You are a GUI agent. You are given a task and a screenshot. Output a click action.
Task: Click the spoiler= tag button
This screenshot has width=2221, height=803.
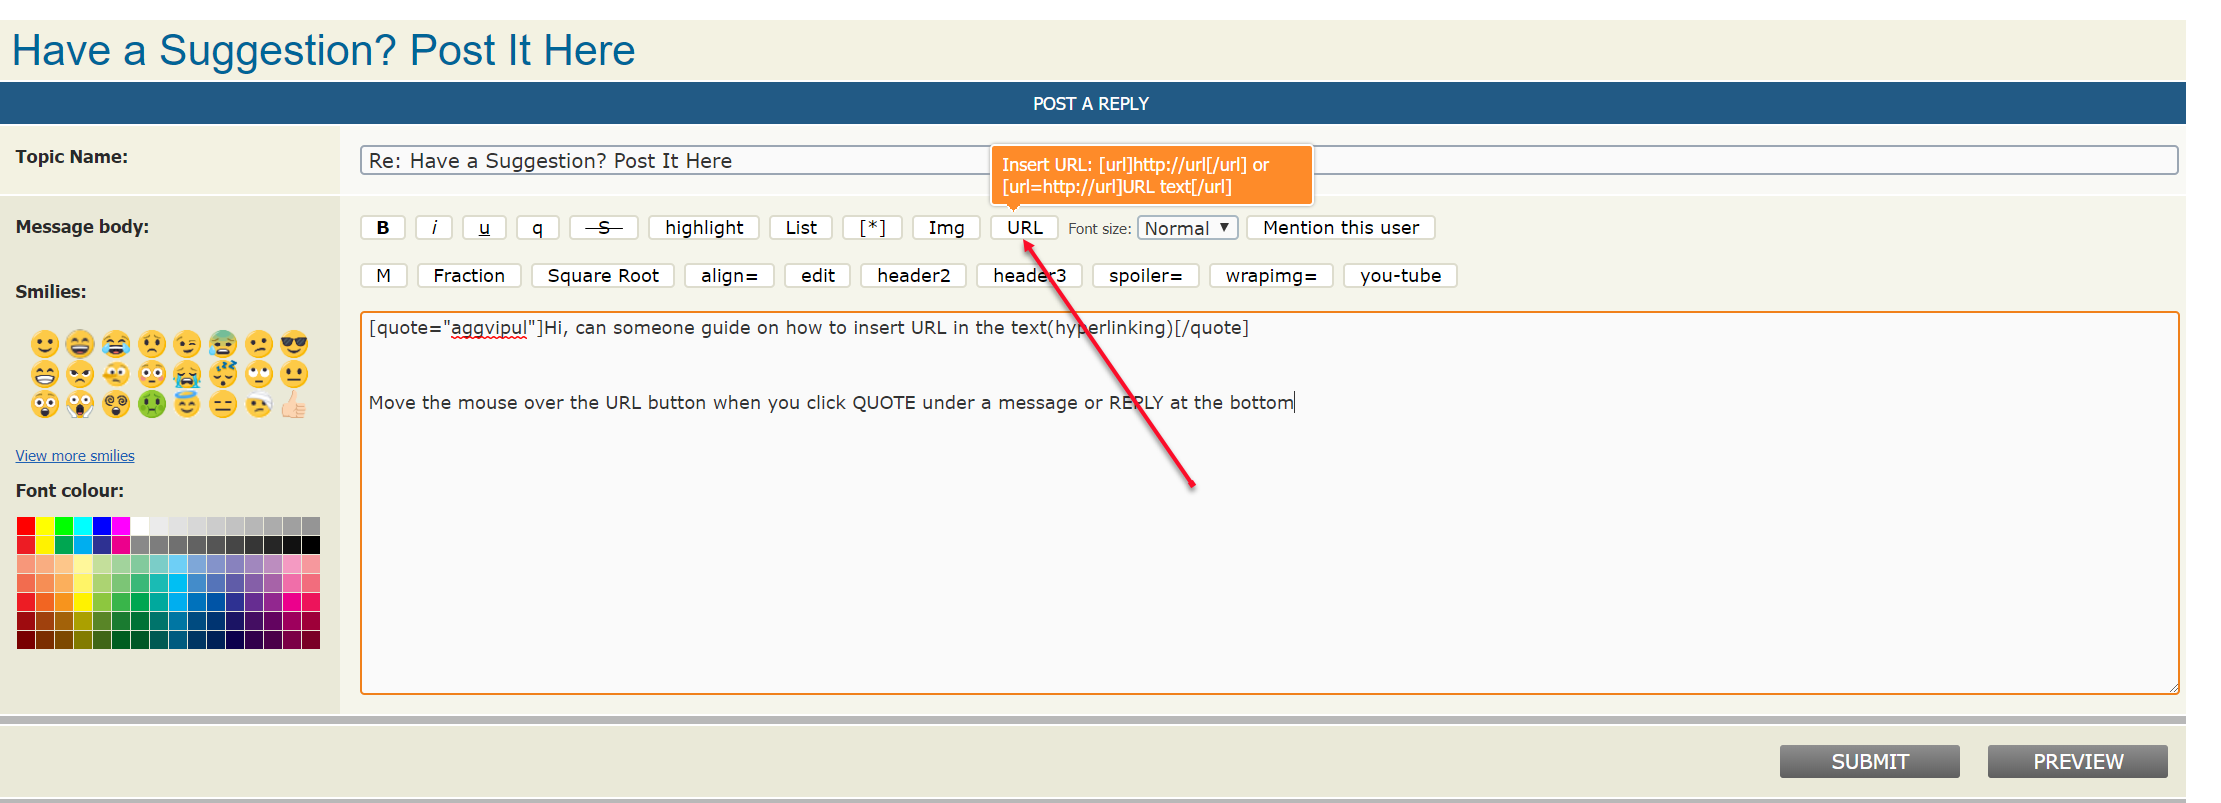click(x=1145, y=276)
